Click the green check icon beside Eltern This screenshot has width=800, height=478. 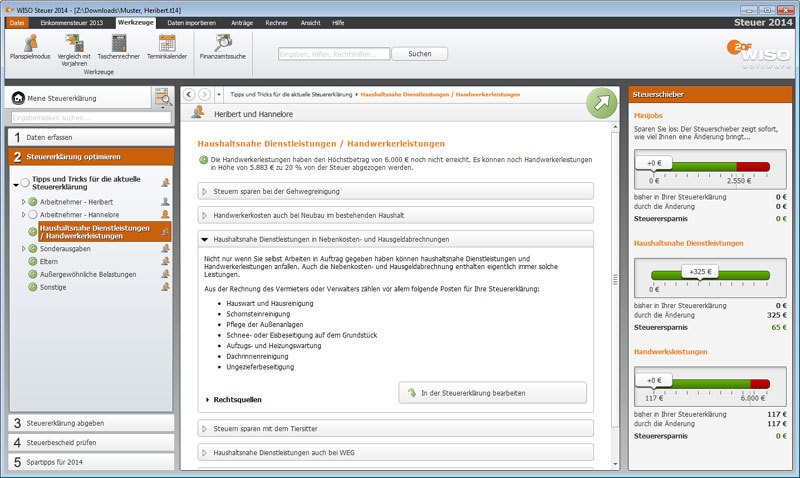click(x=33, y=261)
